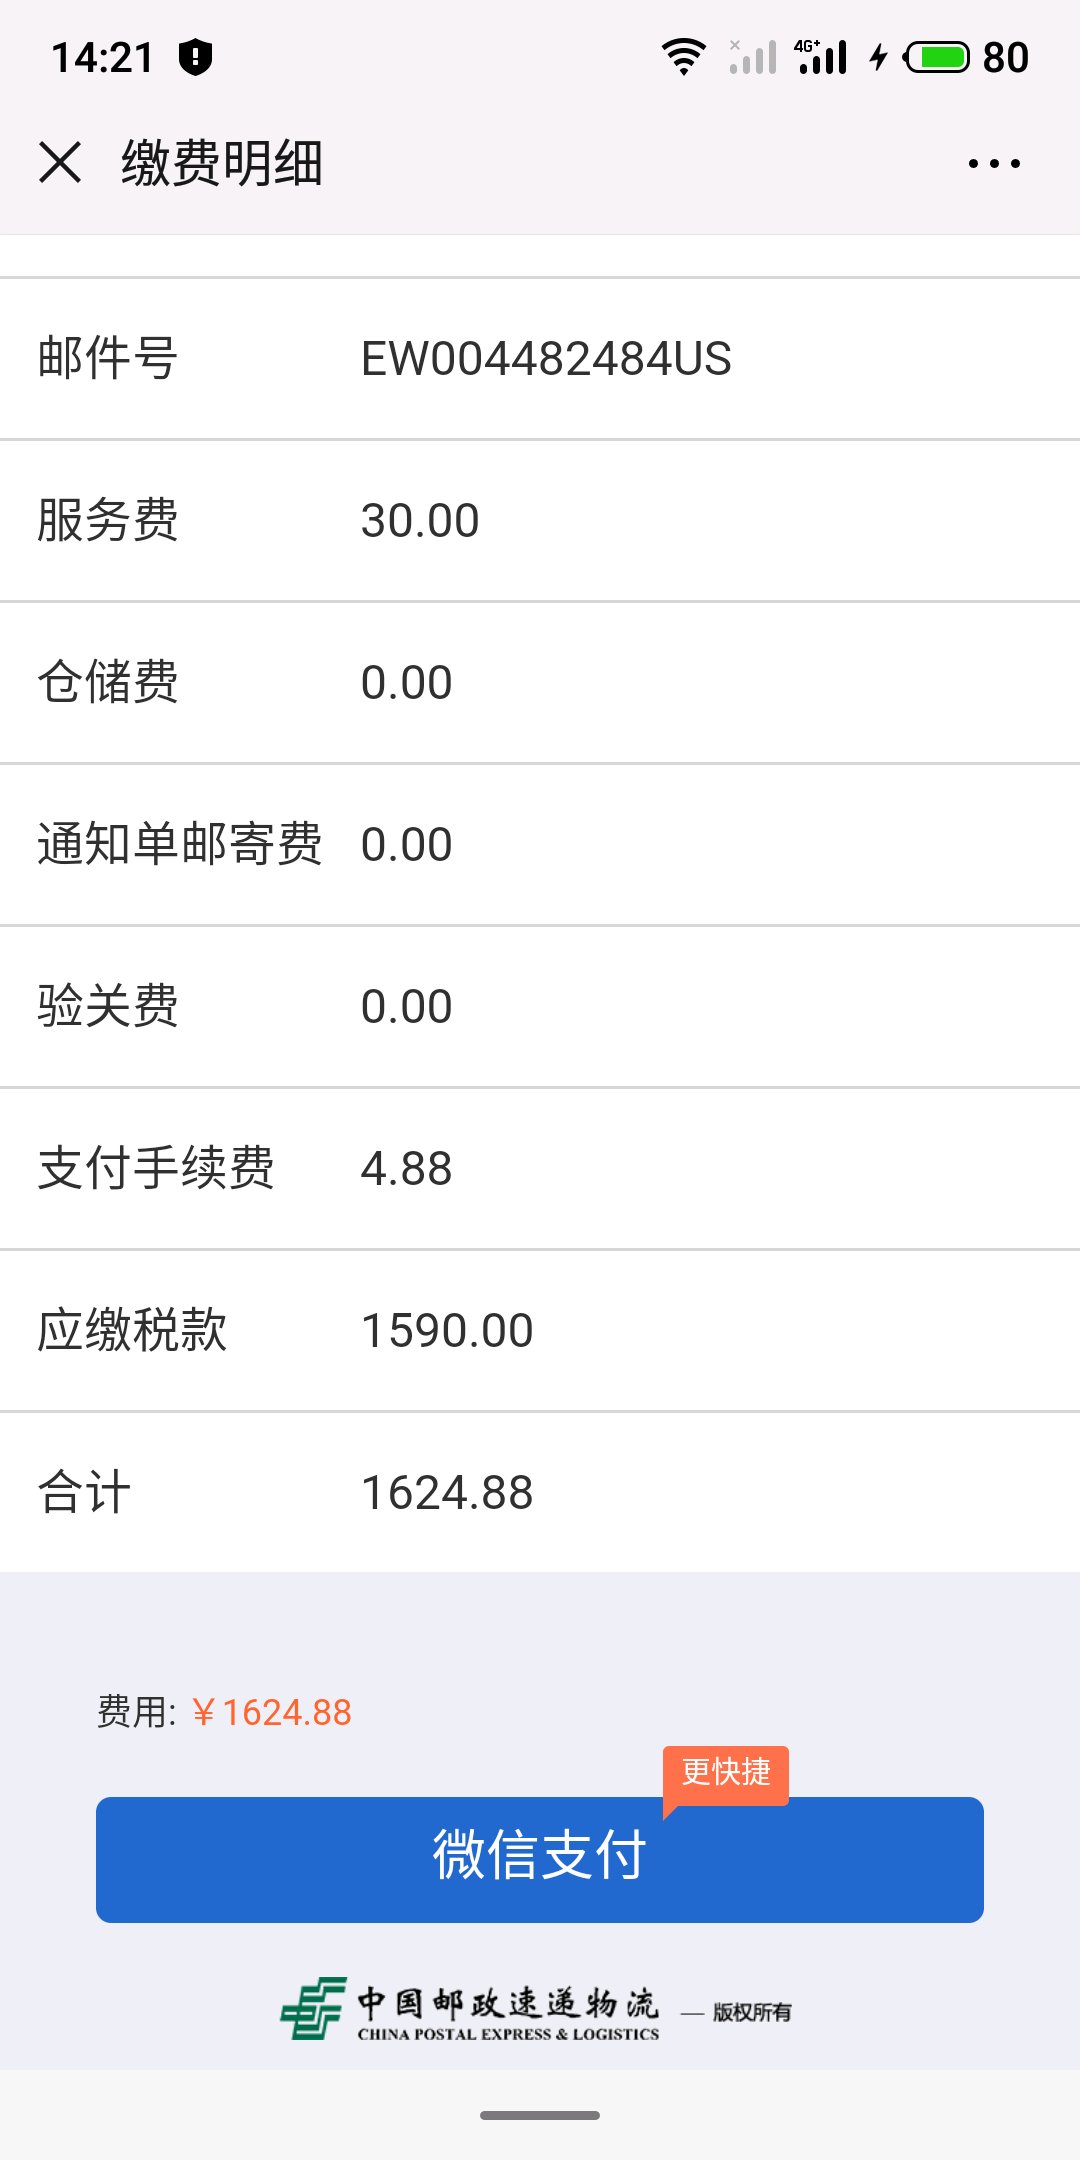Tap the home gesture bar
This screenshot has height=2160, width=1080.
point(540,2115)
